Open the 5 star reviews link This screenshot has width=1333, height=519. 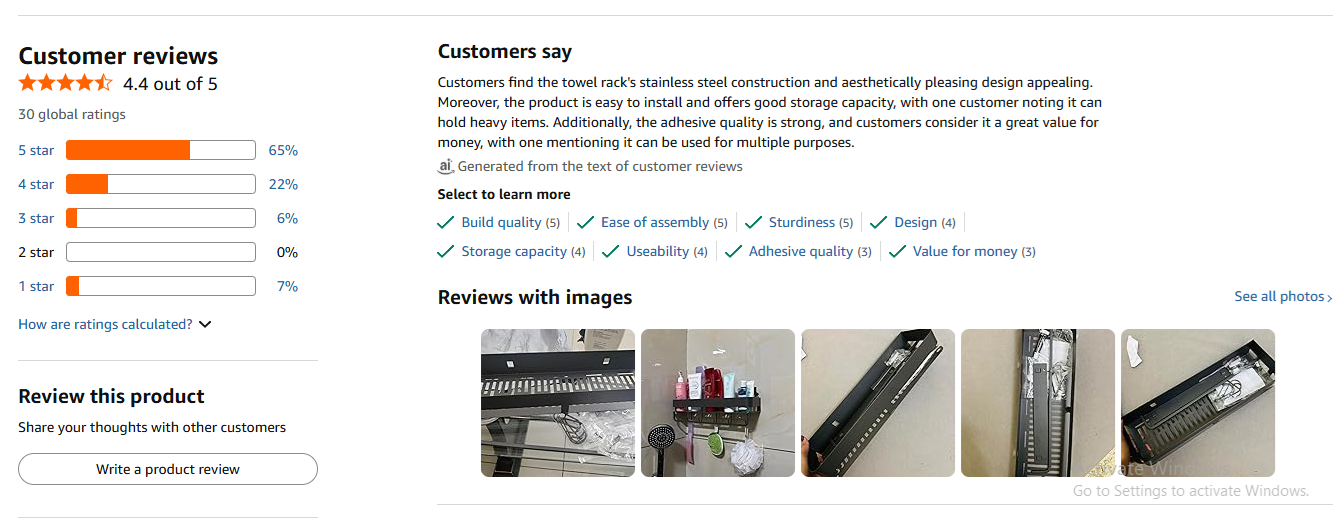36,150
